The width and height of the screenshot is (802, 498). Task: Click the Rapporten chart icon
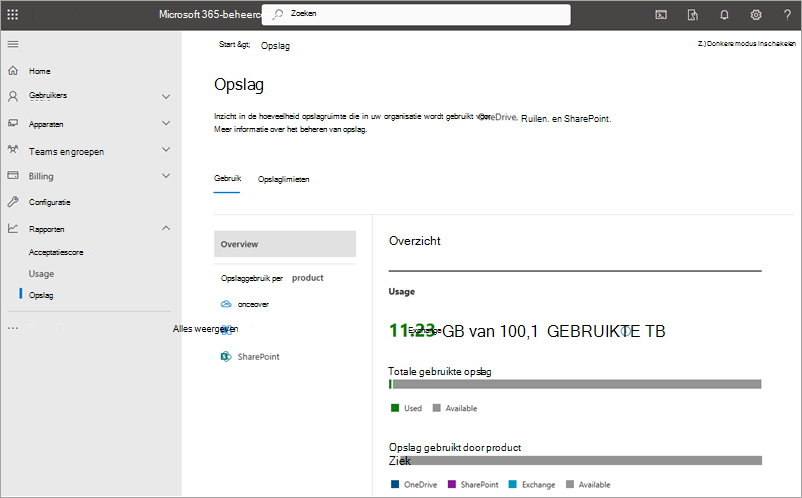(13, 229)
